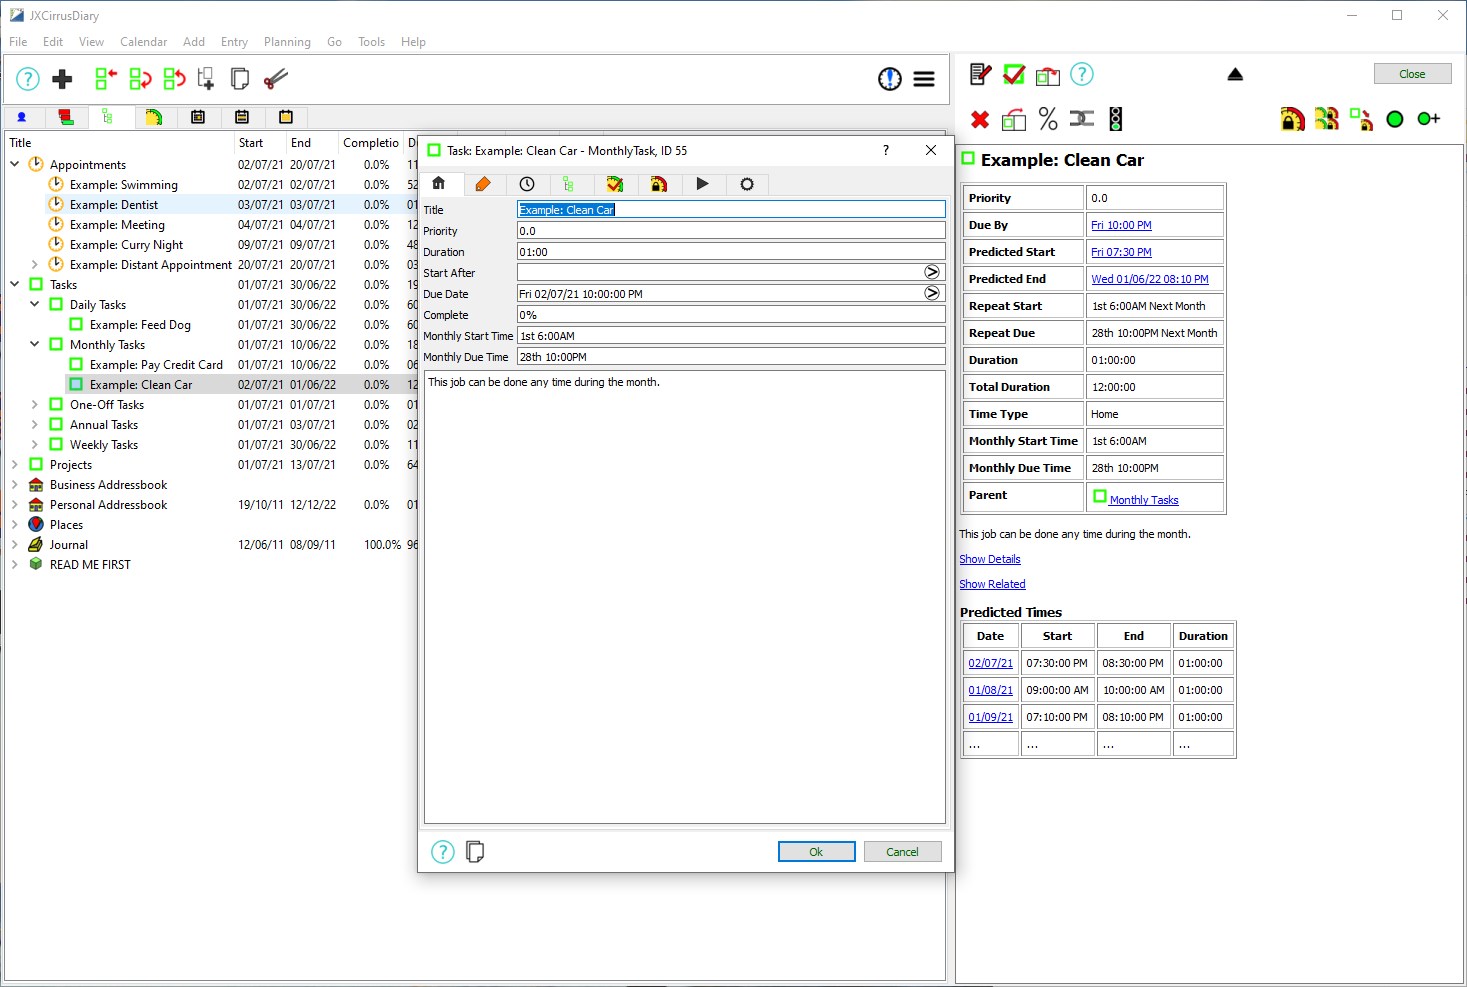Screen dimensions: 1467x987
Task: Click the Ok button
Action: (816, 852)
